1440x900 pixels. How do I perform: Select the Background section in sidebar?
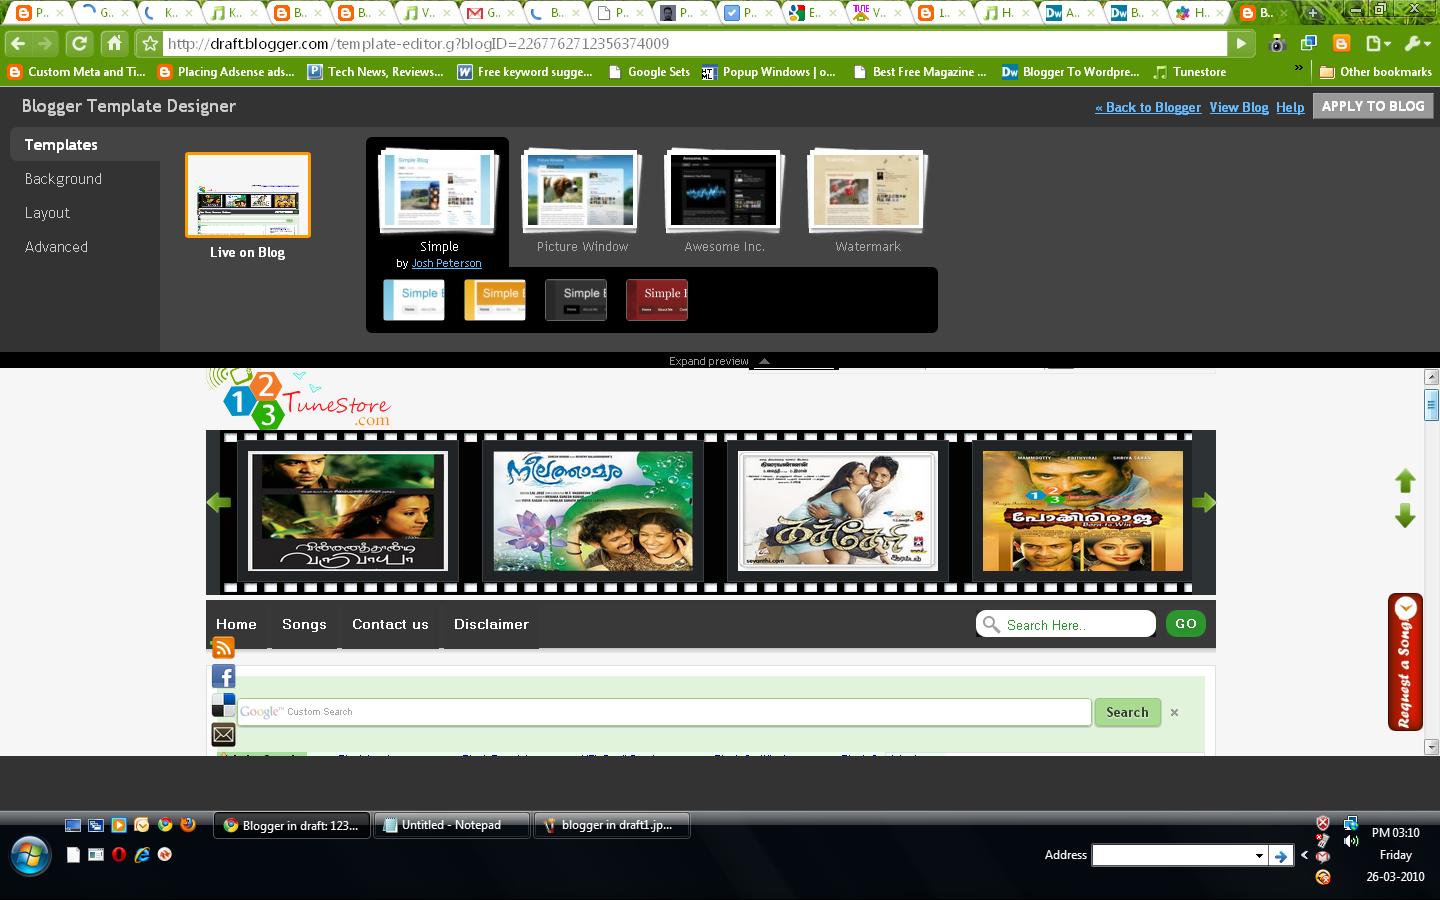pyautogui.click(x=63, y=179)
